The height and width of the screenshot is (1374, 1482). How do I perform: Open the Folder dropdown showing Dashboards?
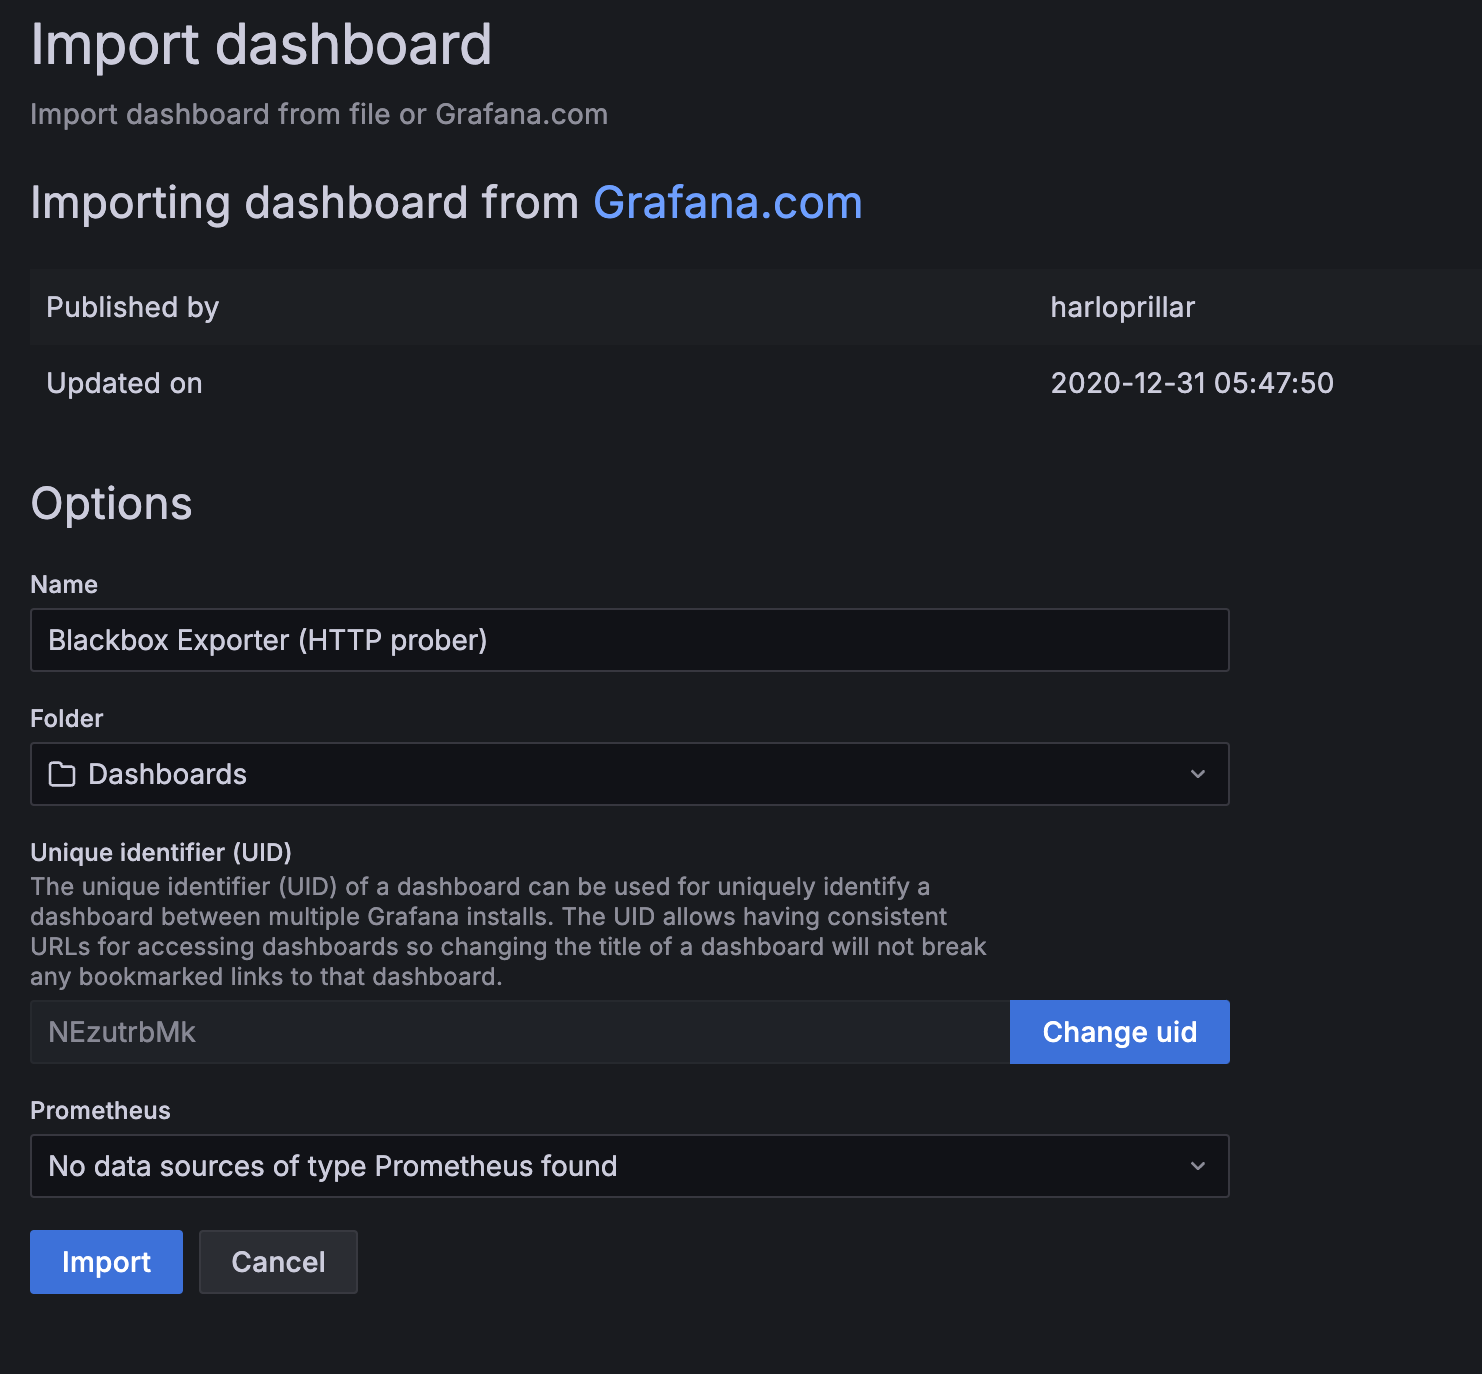630,774
